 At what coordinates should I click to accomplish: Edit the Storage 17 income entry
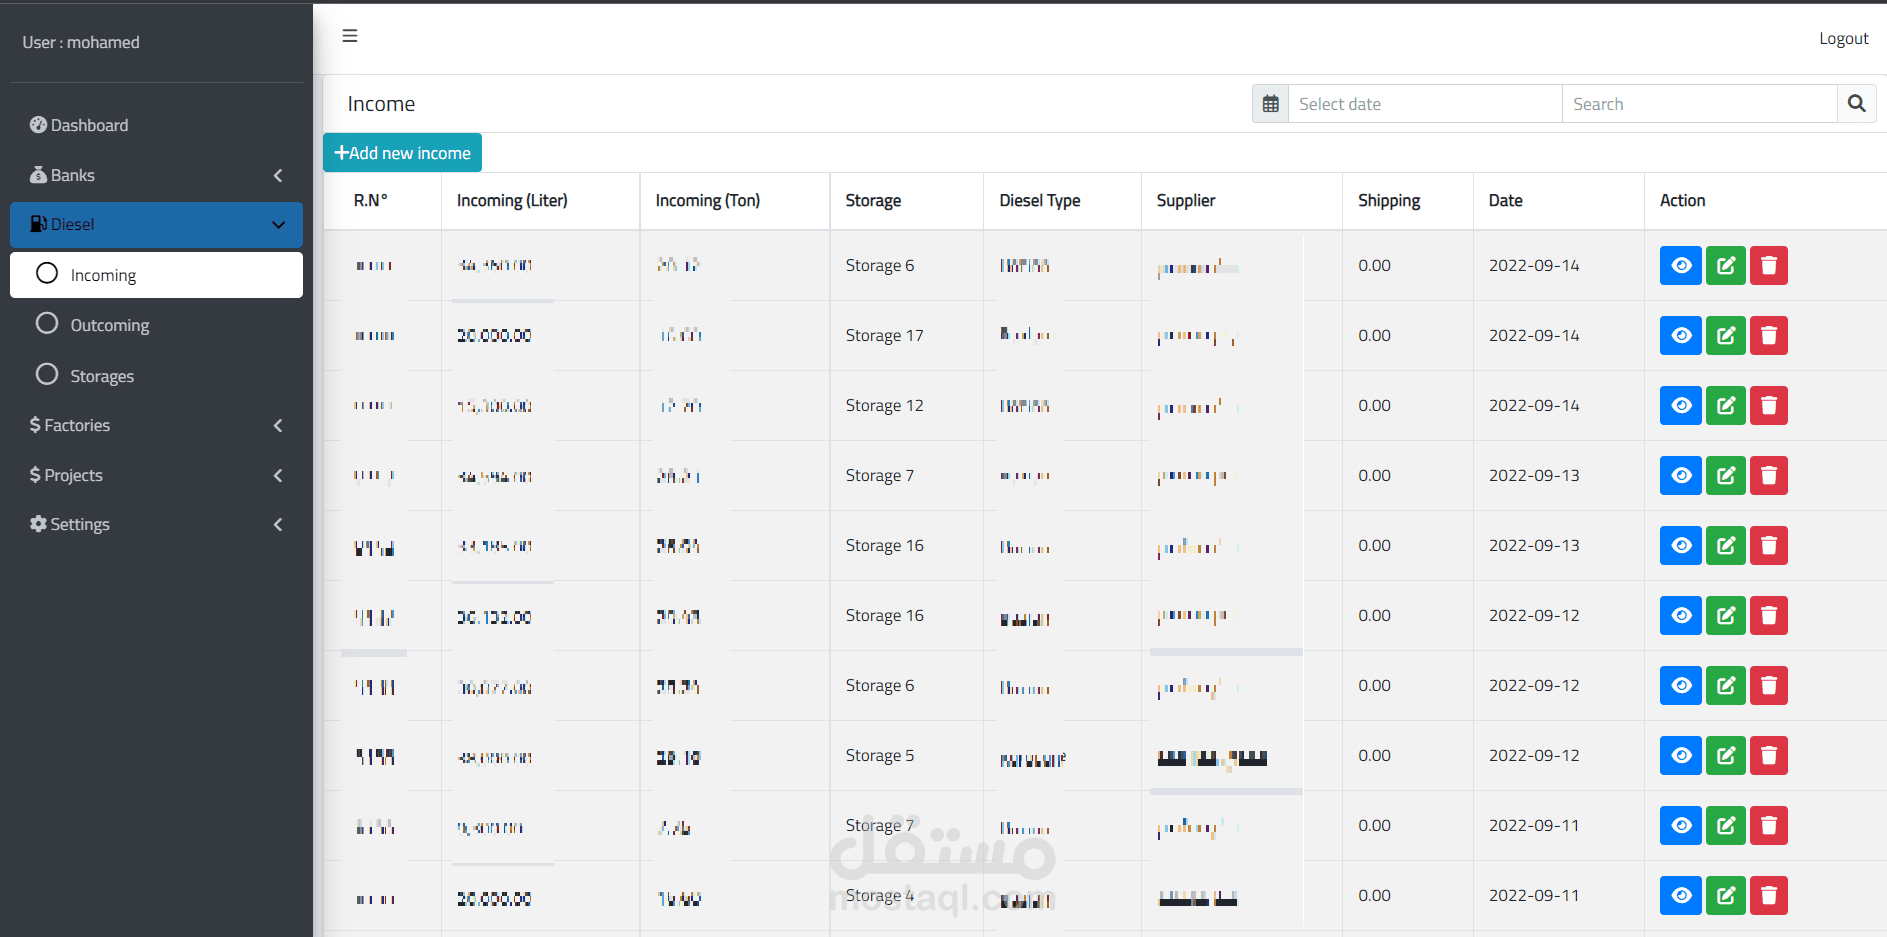[1726, 336]
